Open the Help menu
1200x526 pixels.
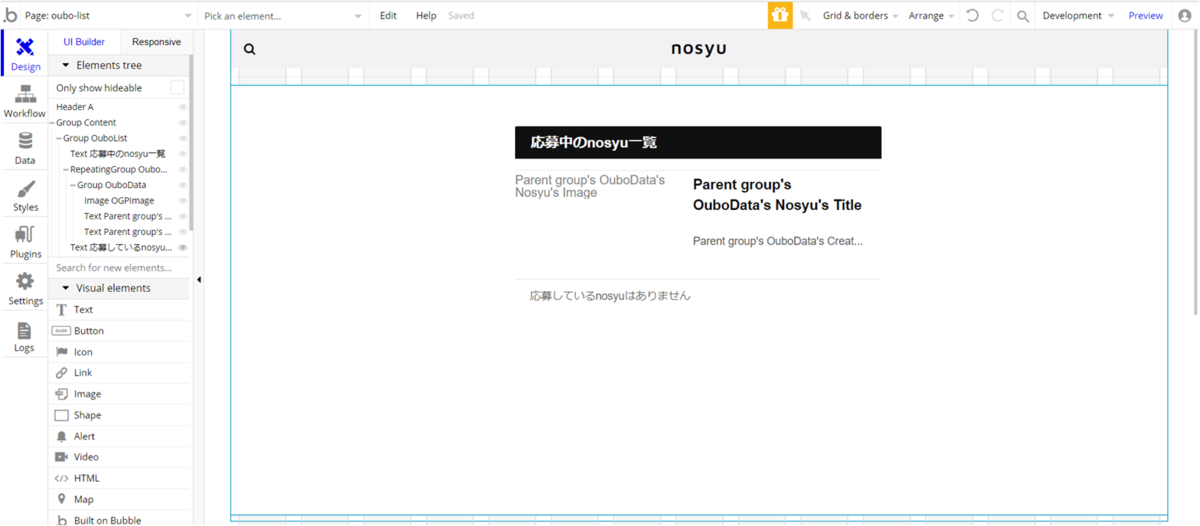[x=426, y=16]
